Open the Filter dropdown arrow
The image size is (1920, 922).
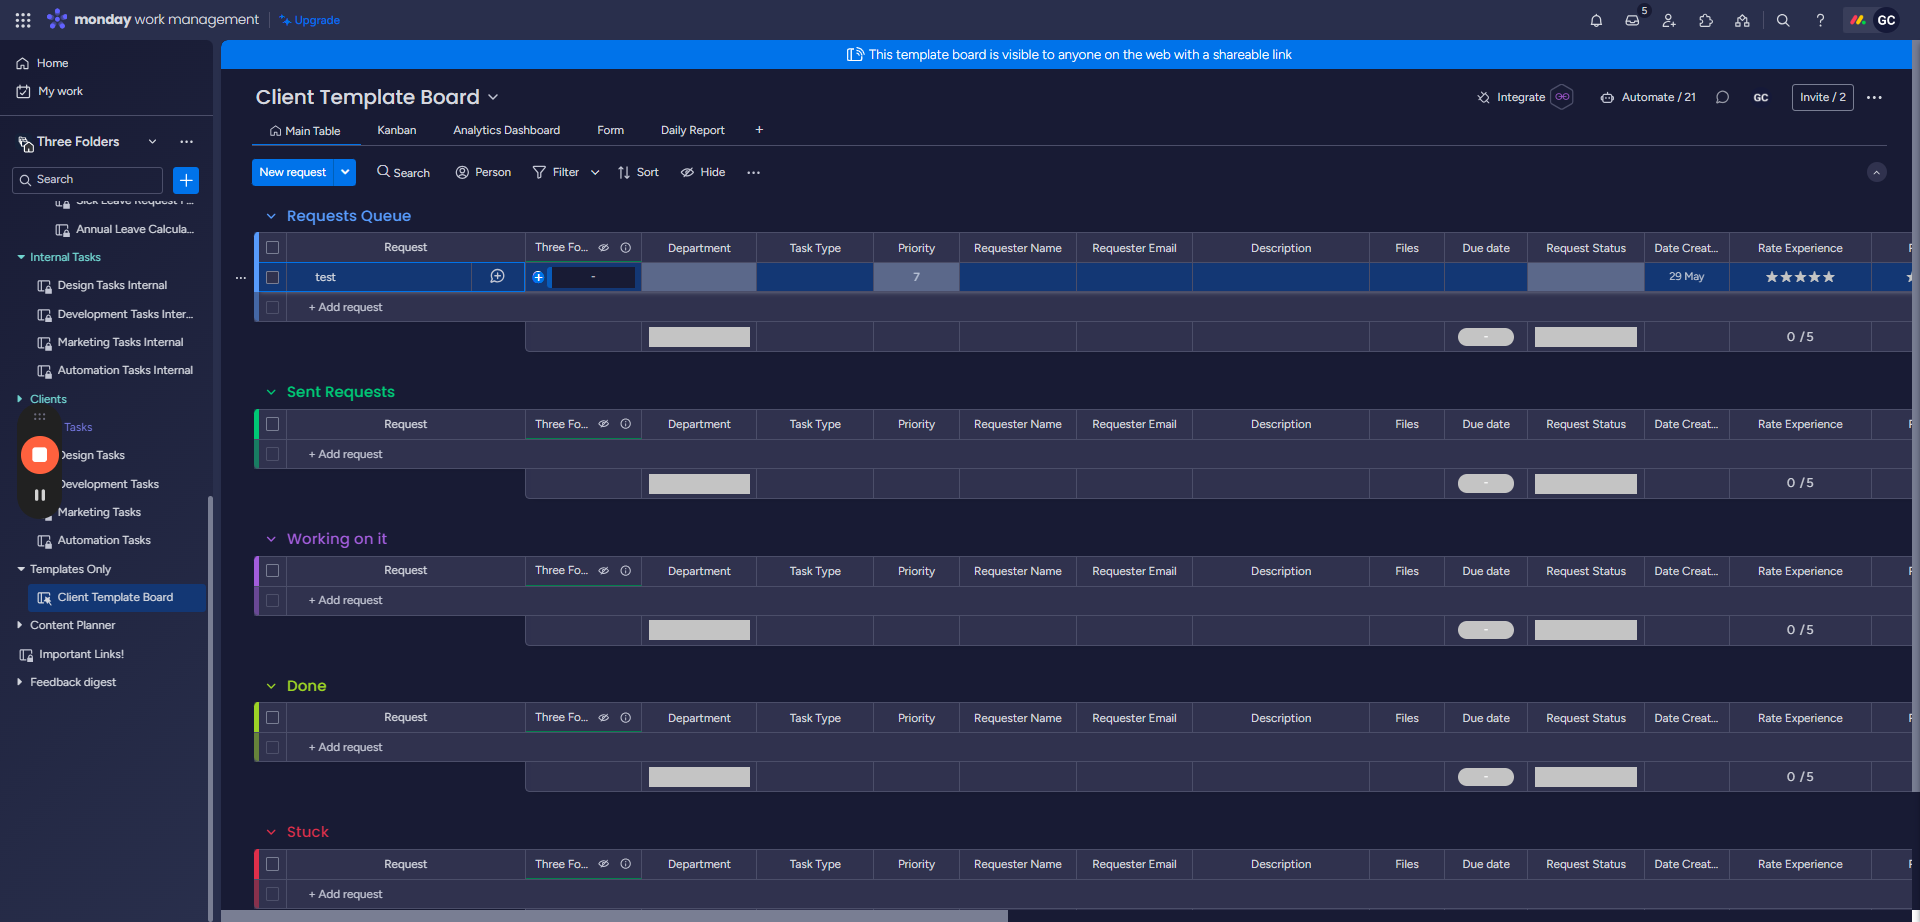[595, 173]
